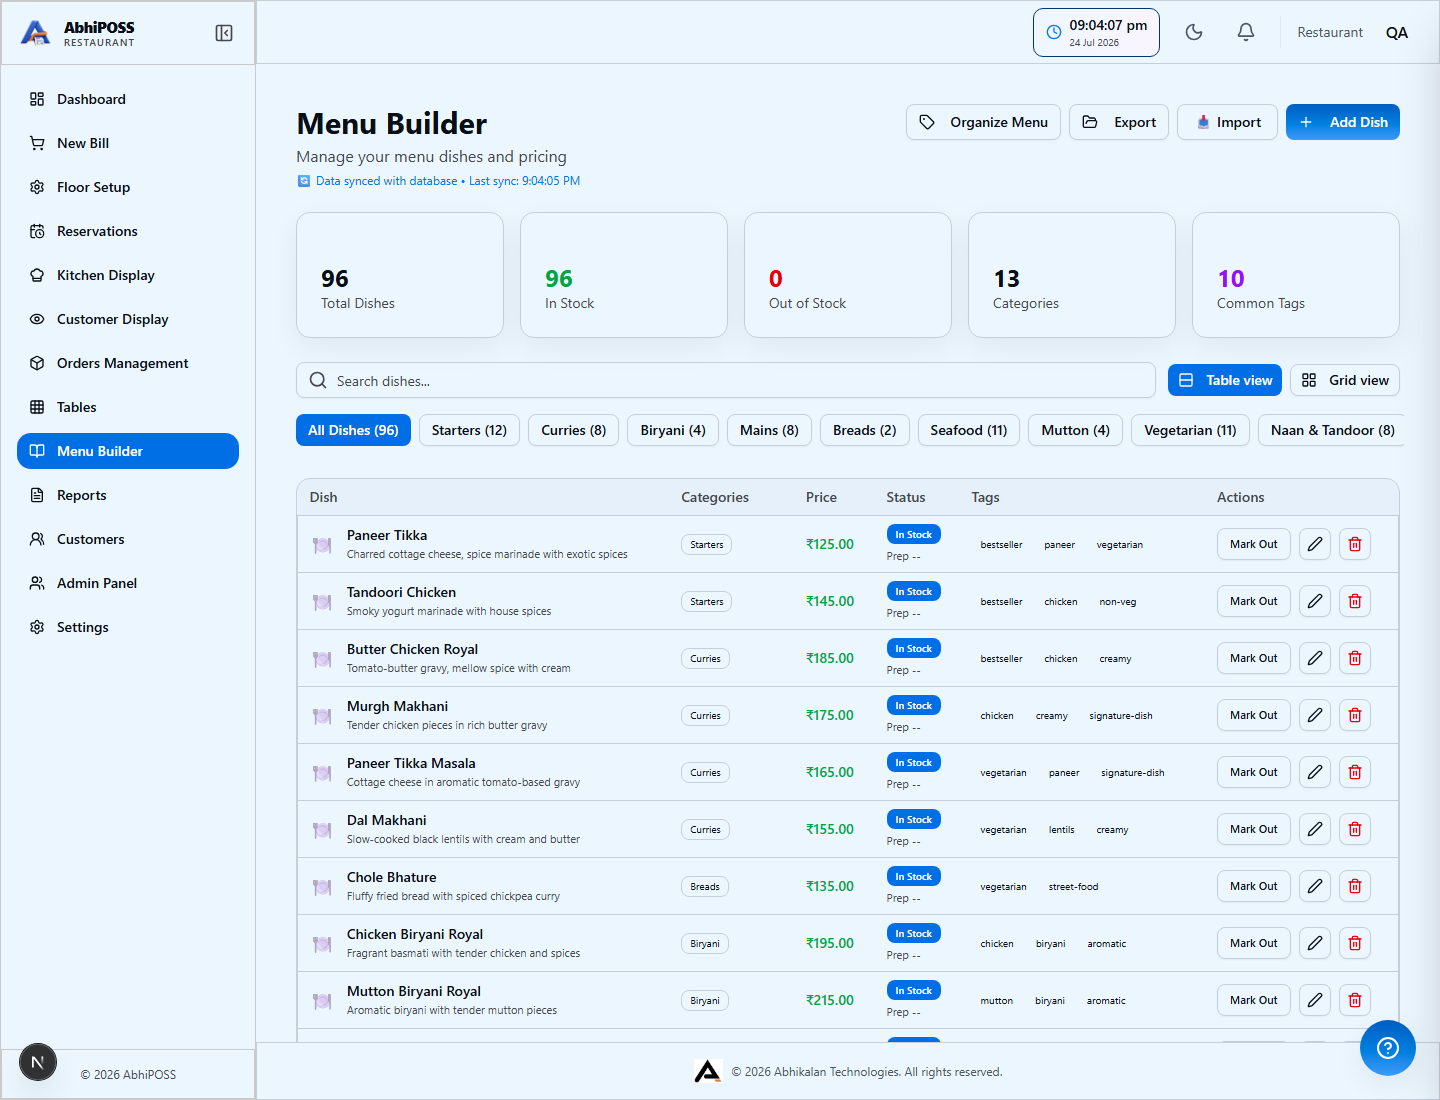Edit the Chole Bhature dish

tap(1315, 886)
